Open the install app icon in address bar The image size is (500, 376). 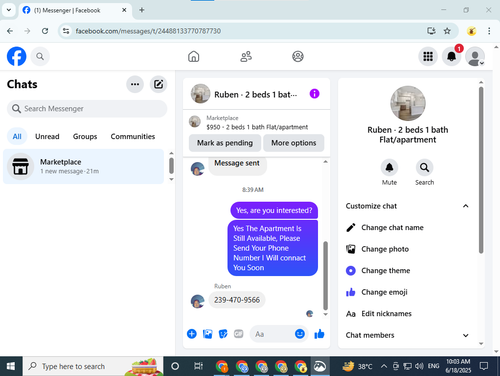click(x=431, y=31)
